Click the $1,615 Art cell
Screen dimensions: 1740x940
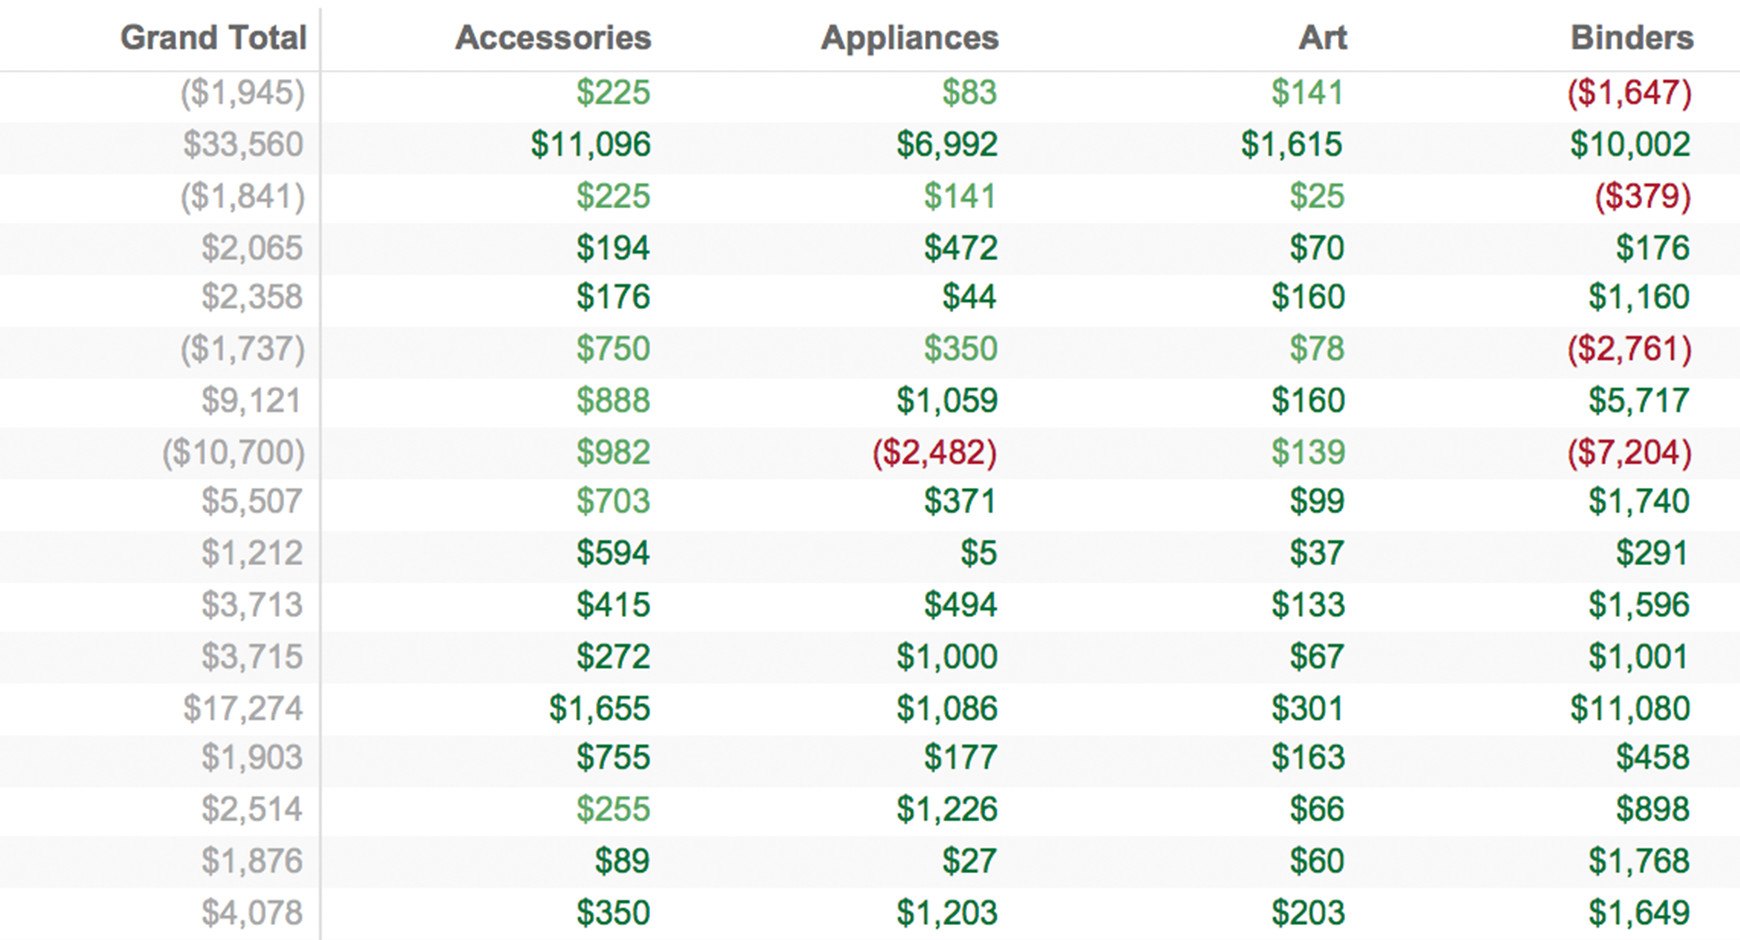[1291, 145]
